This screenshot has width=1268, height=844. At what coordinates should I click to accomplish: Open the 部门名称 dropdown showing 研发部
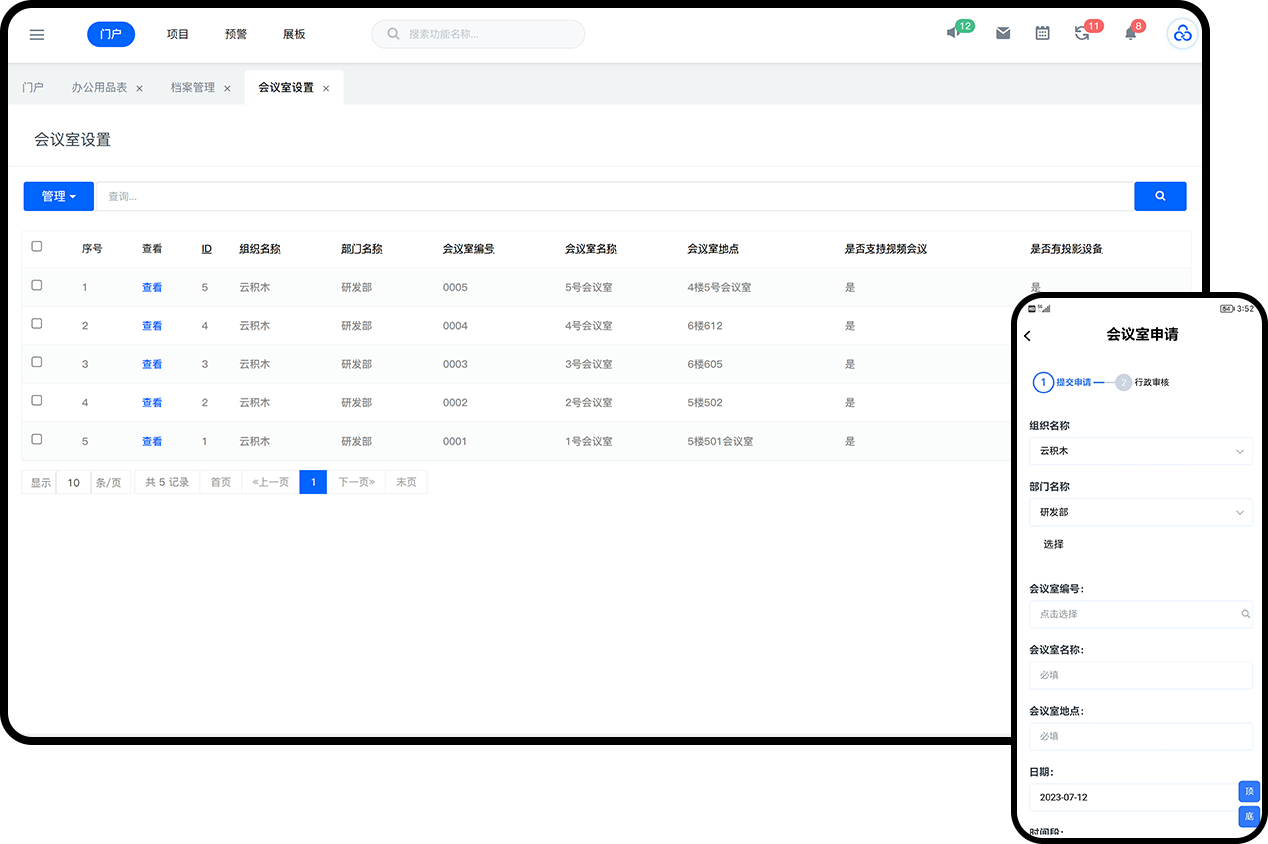[x=1140, y=512]
